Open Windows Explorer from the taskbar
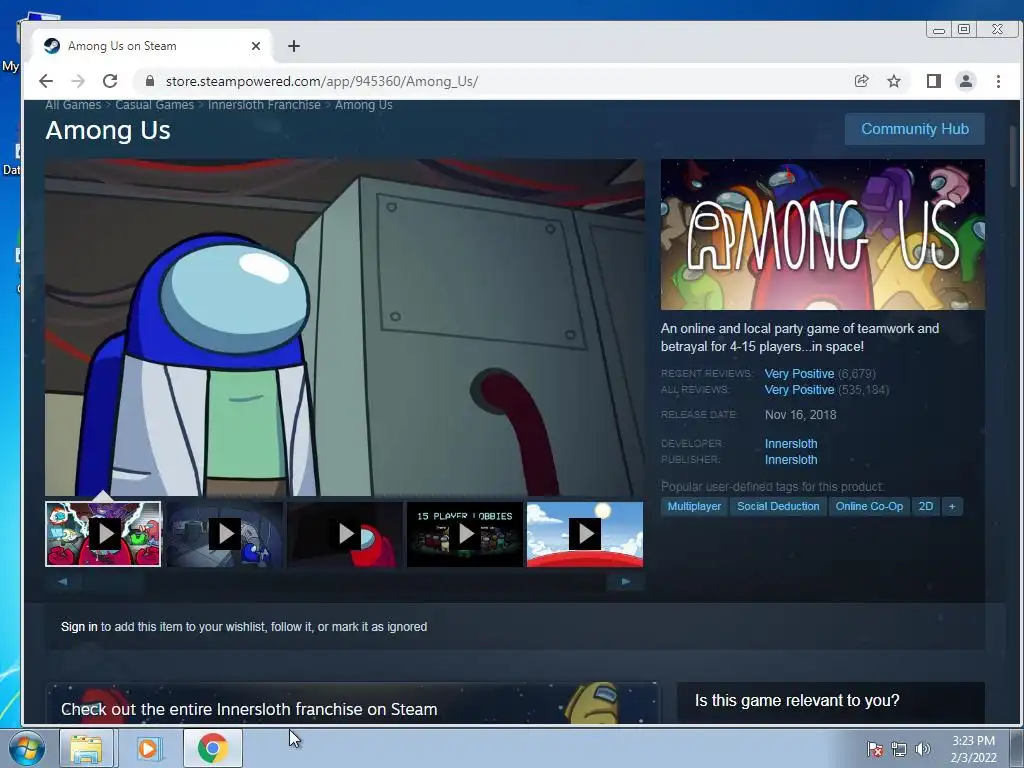 pyautogui.click(x=86, y=748)
